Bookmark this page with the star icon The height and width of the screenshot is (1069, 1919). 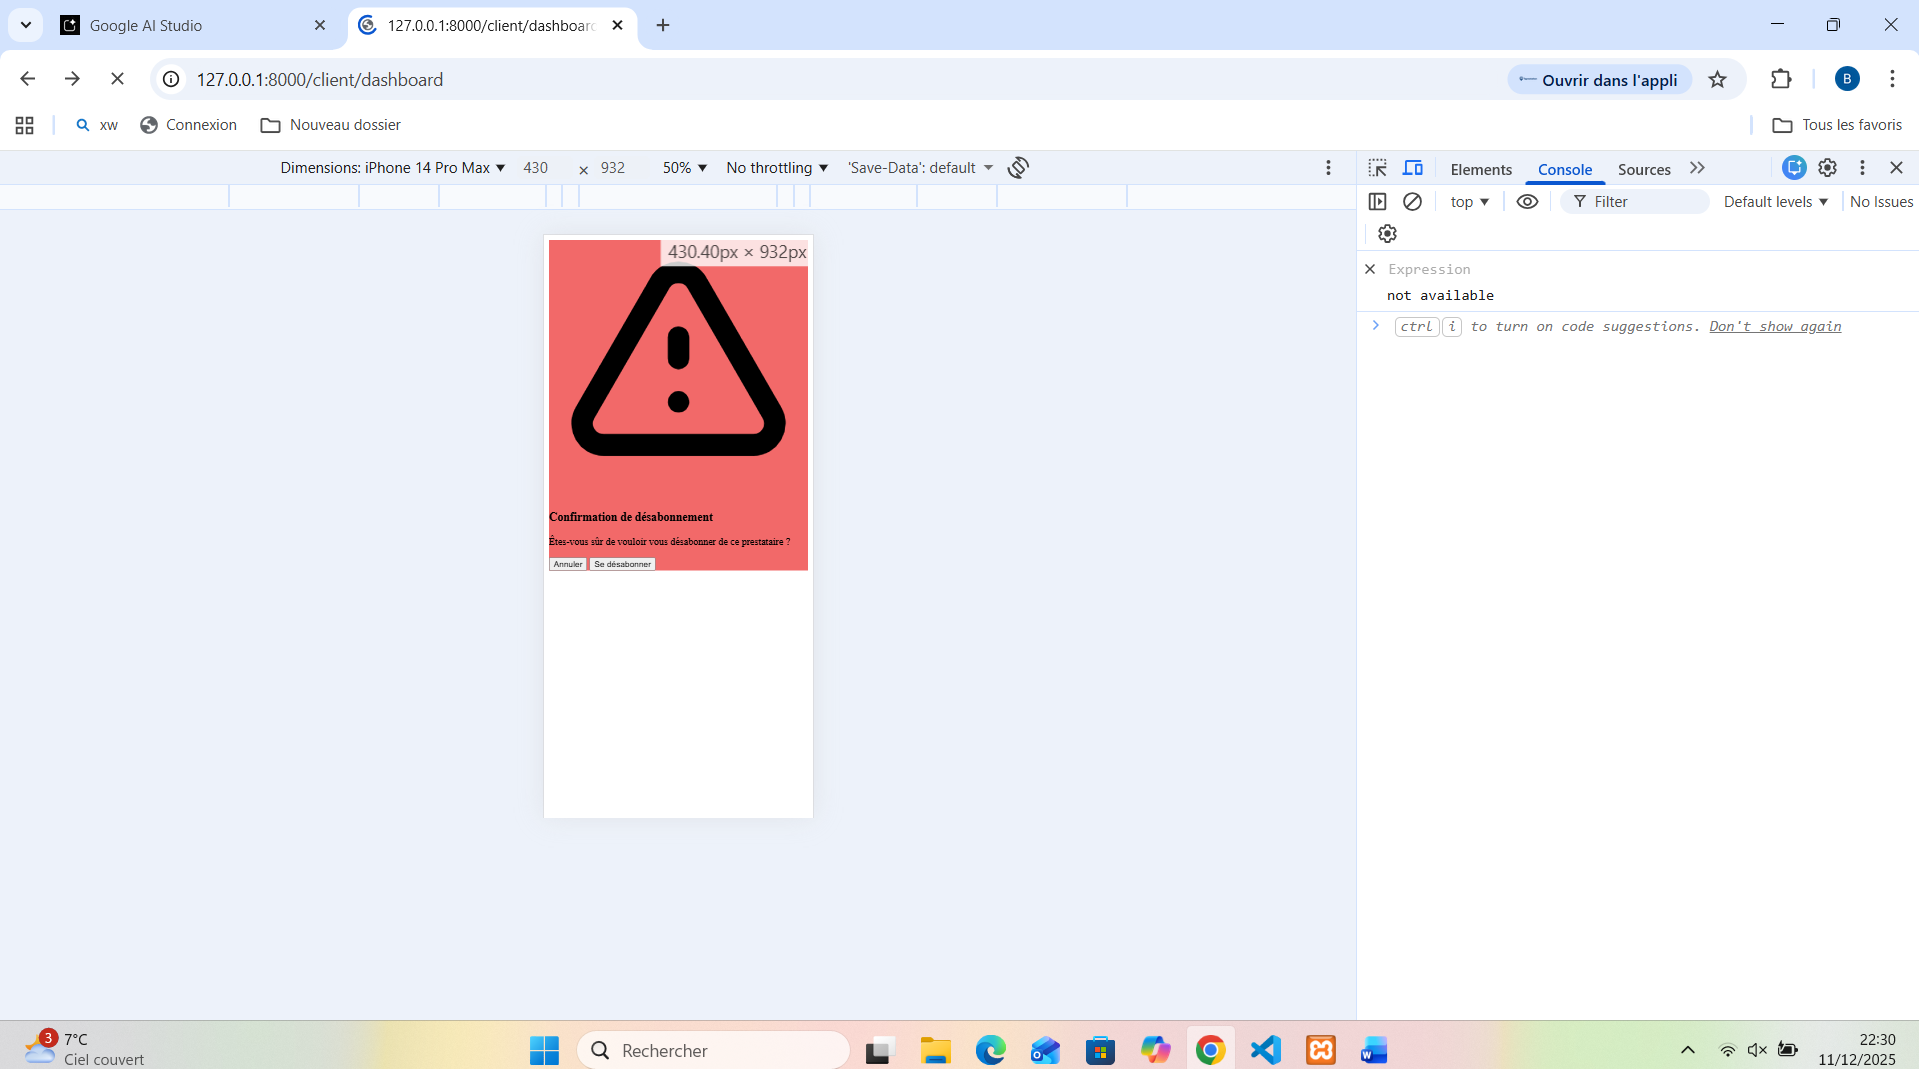click(1717, 80)
